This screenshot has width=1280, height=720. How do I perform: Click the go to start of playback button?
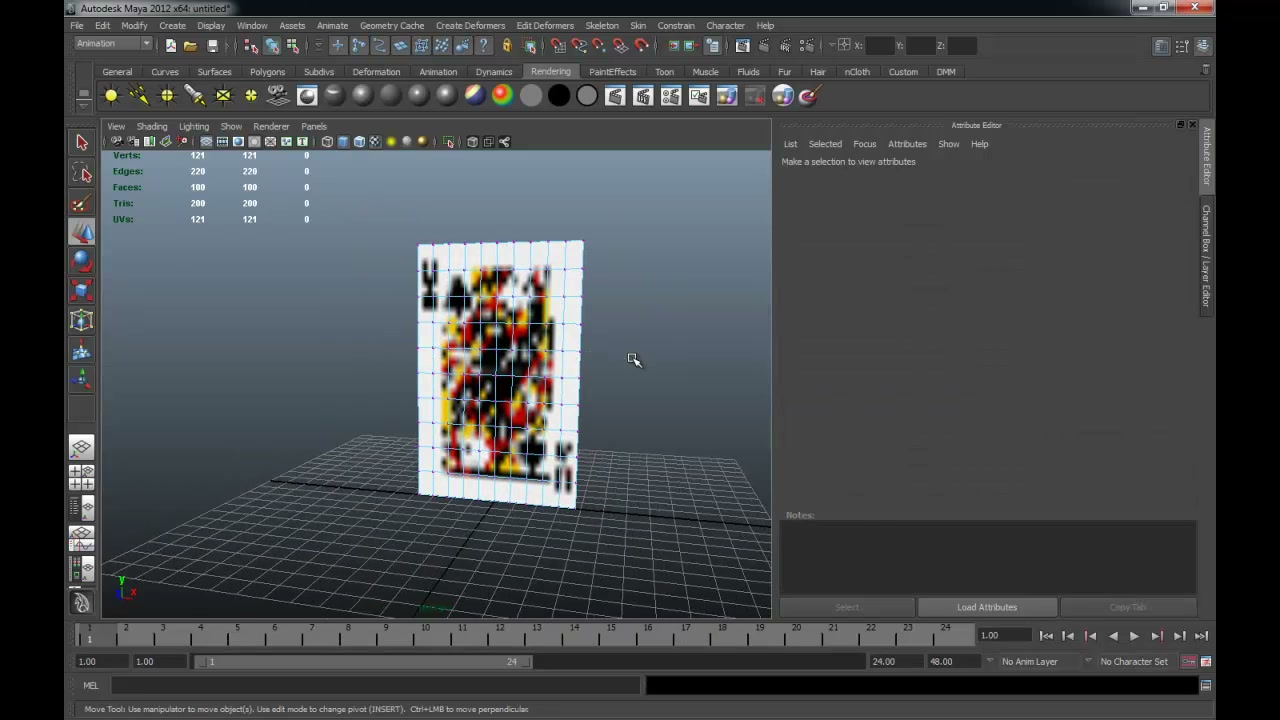[1046, 636]
